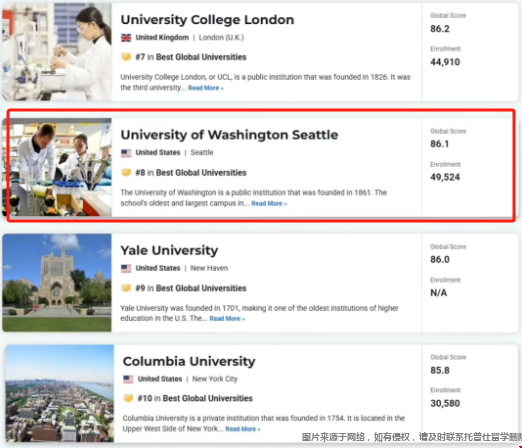
Task: Click the Yale campus building thumbnail
Action: tap(57, 283)
